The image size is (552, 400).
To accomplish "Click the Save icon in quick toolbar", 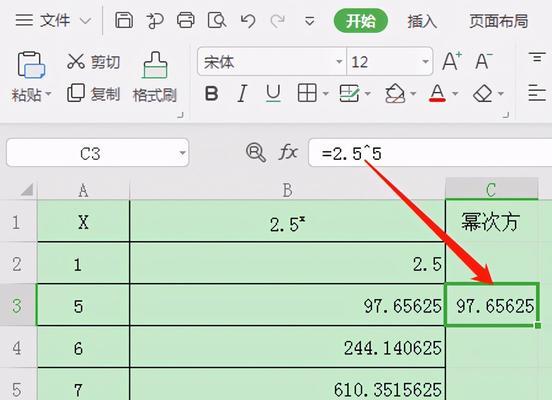I will pos(124,20).
